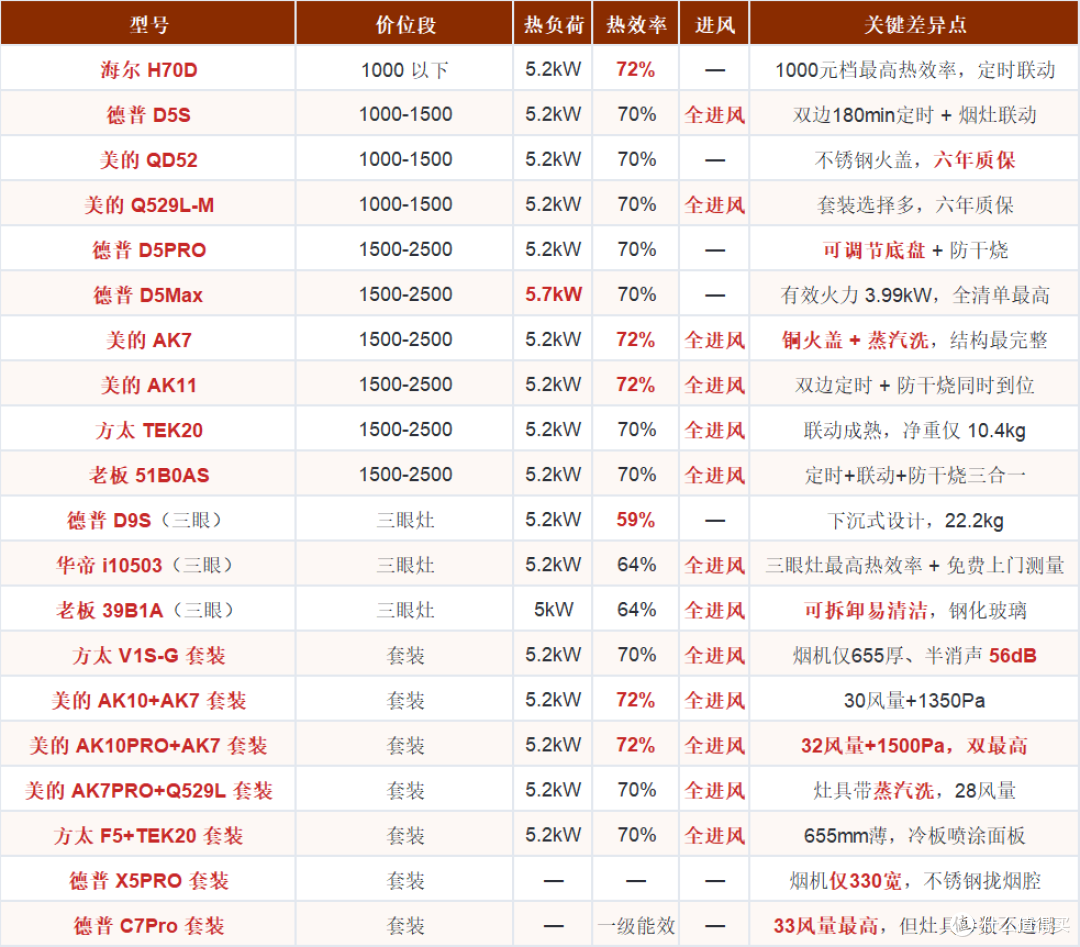This screenshot has width=1080, height=947.
Task: Click the model name 美的 AK11
Action: click(149, 384)
